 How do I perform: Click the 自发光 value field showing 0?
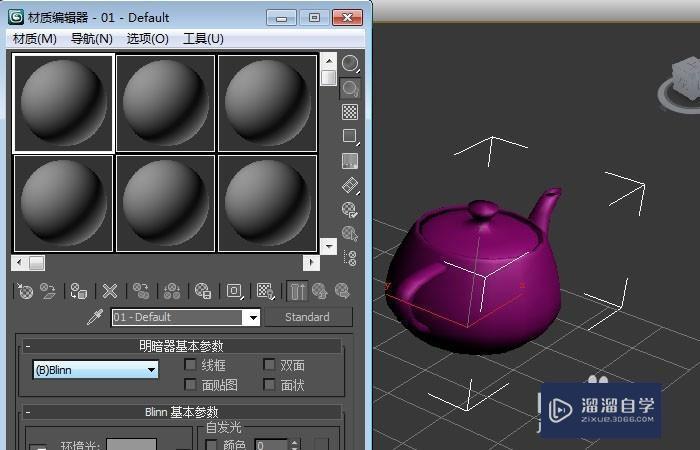(271, 445)
